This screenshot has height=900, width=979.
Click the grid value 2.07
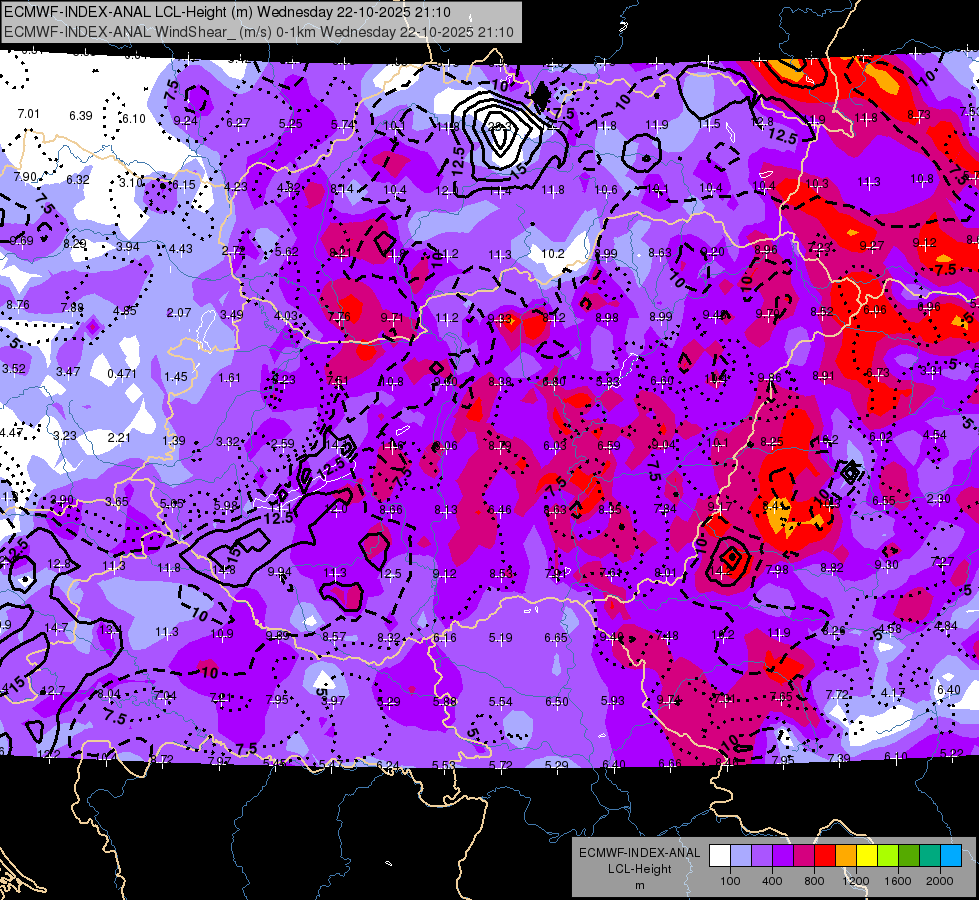pyautogui.click(x=179, y=312)
